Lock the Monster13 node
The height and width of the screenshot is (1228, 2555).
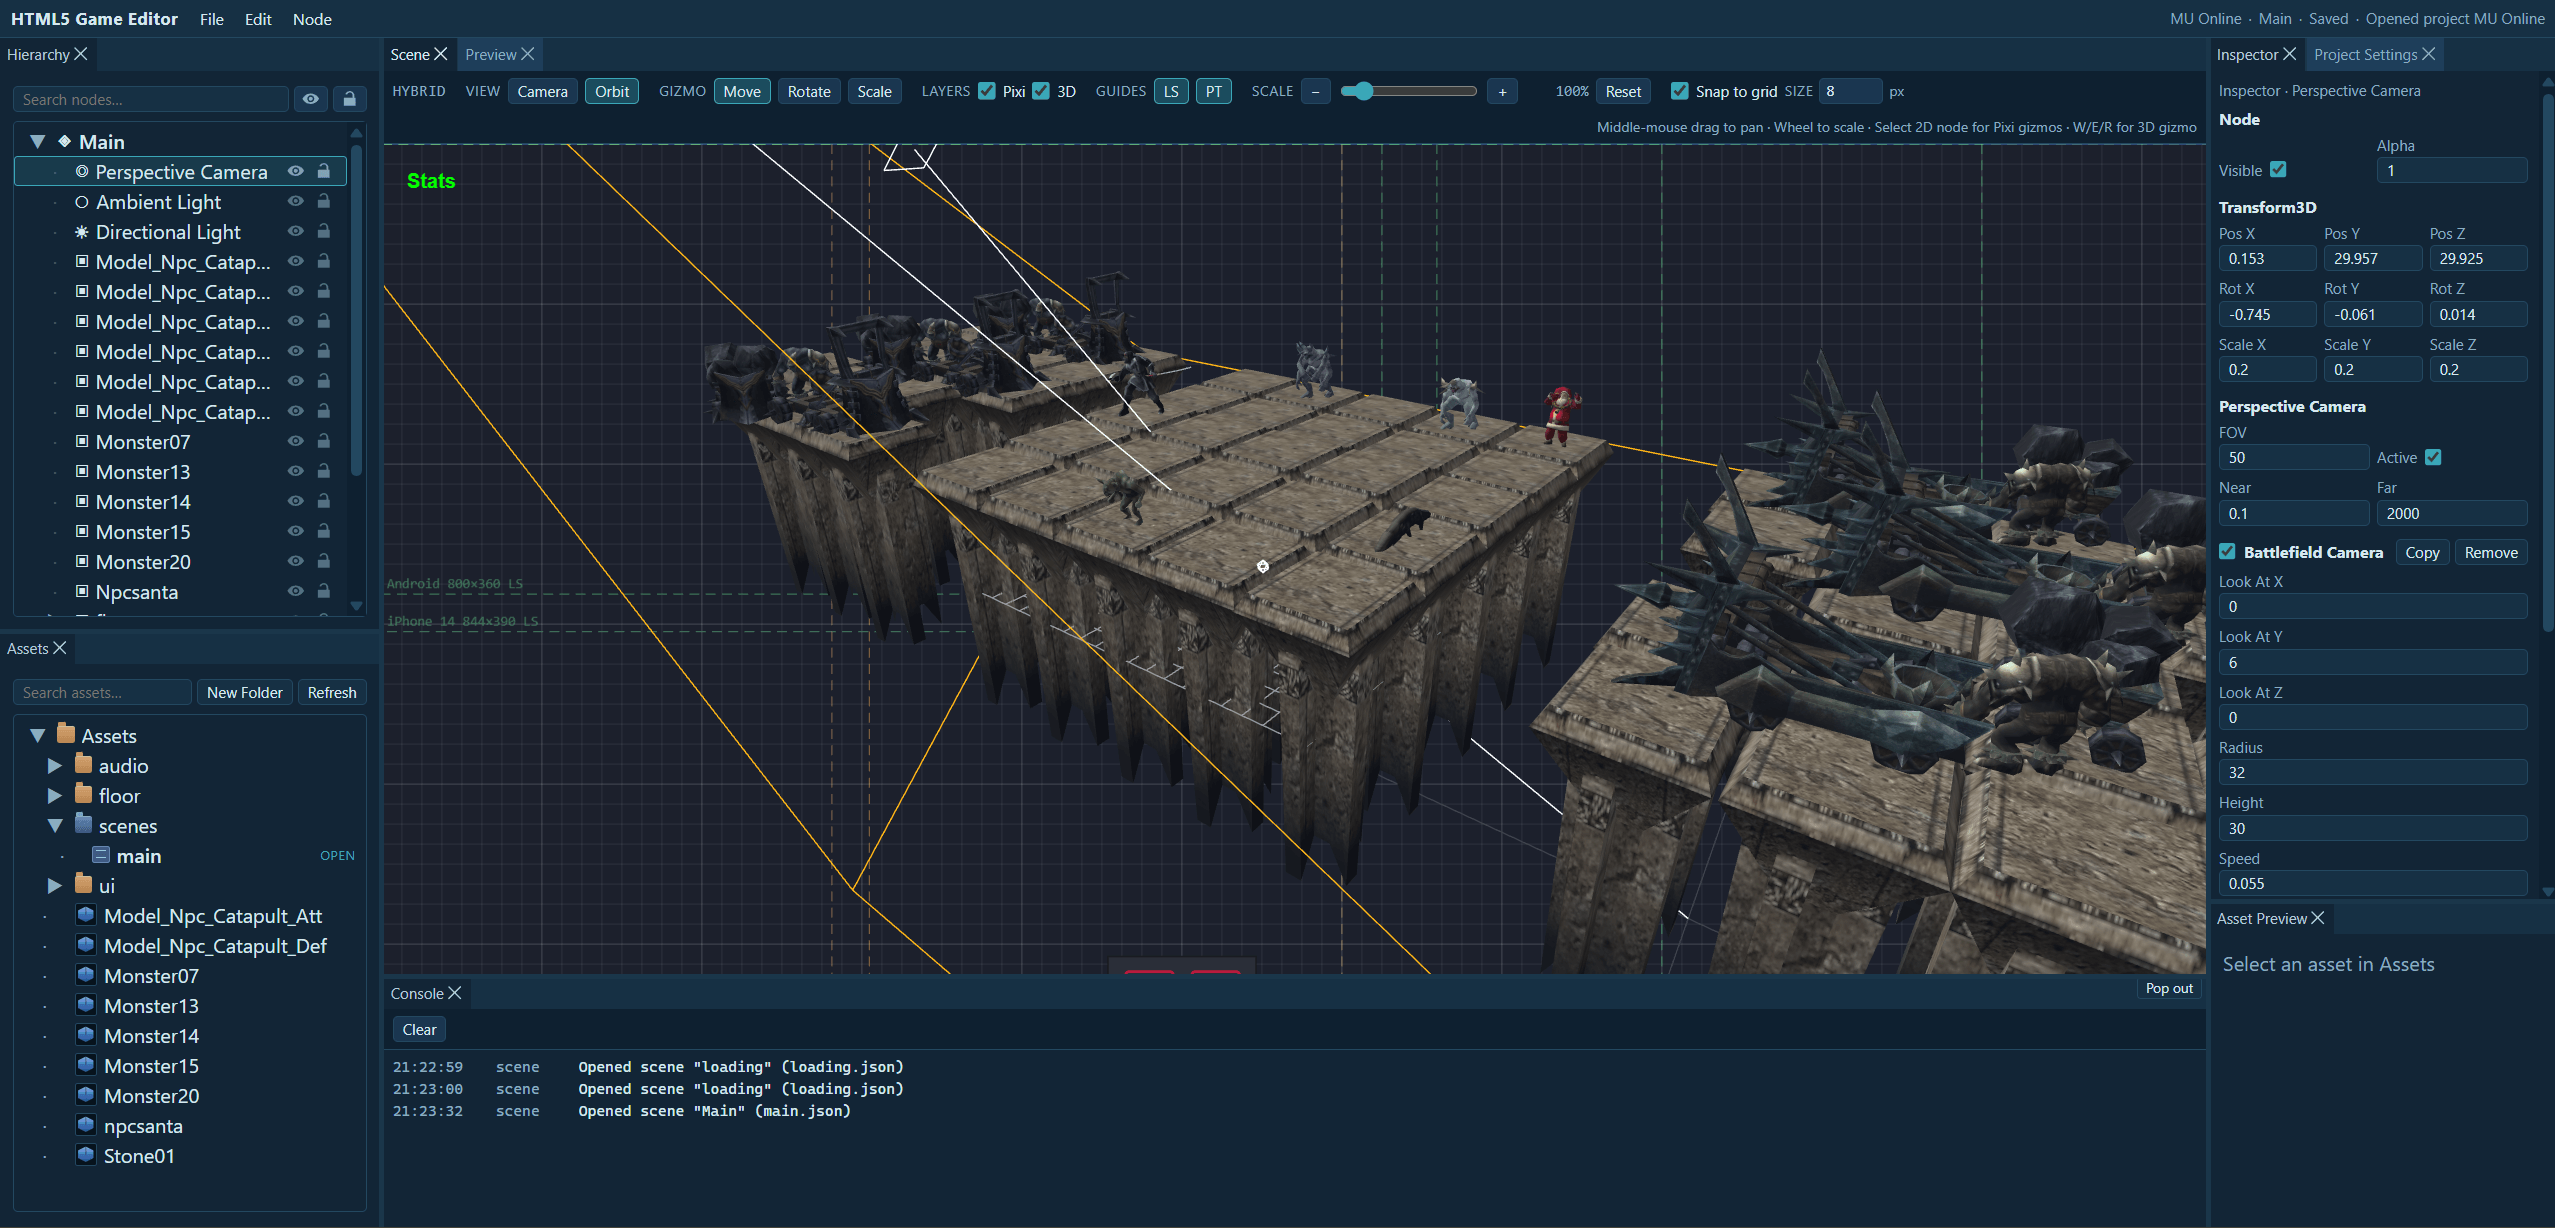coord(324,471)
